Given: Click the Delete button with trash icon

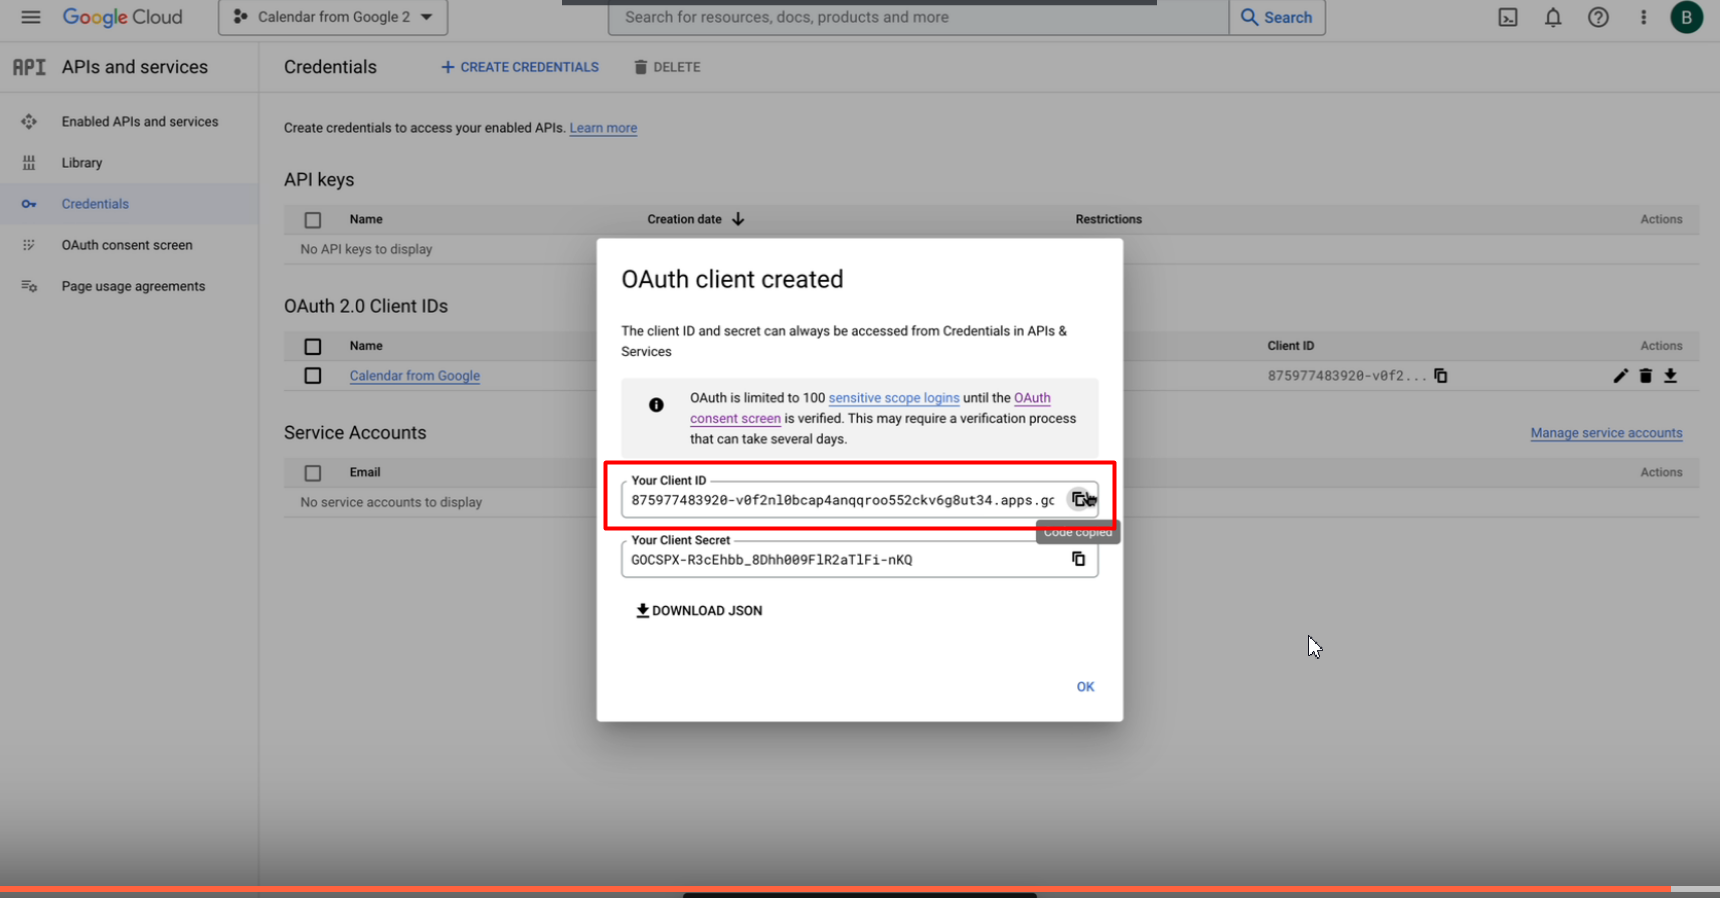Looking at the screenshot, I should coord(667,67).
